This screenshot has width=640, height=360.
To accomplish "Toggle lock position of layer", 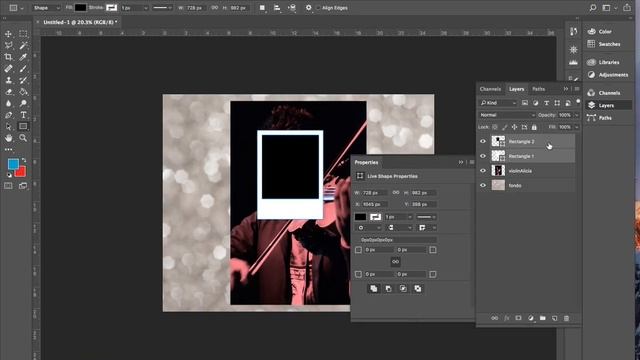I will (514, 127).
